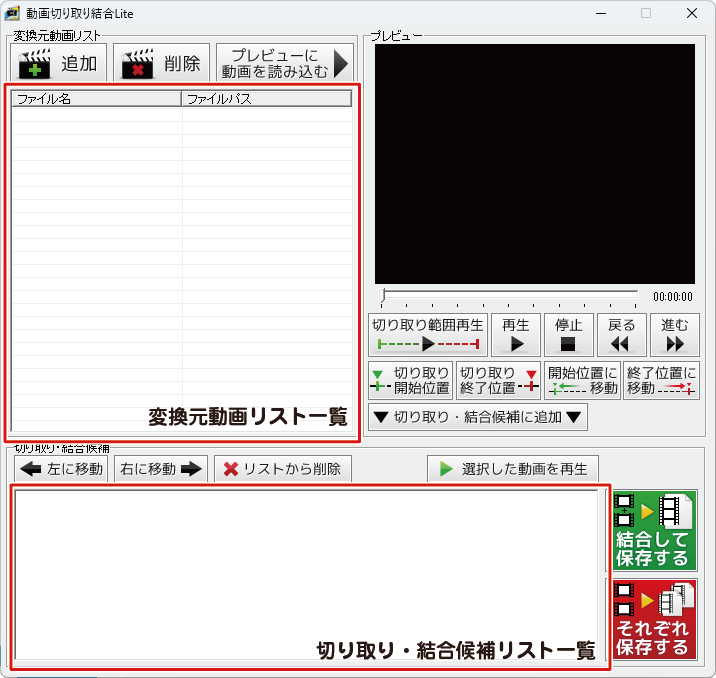Click the preview seek slider track
Image resolution: width=716 pixels, height=678 pixels.
tap(510, 295)
